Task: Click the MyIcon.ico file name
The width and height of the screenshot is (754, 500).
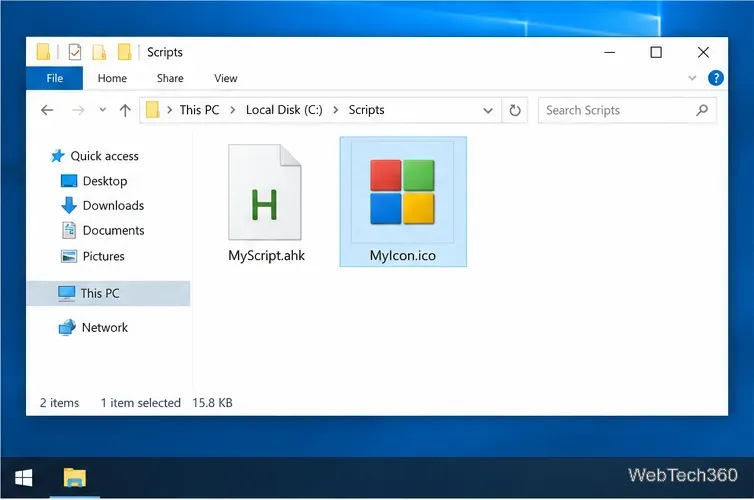Action: click(402, 255)
